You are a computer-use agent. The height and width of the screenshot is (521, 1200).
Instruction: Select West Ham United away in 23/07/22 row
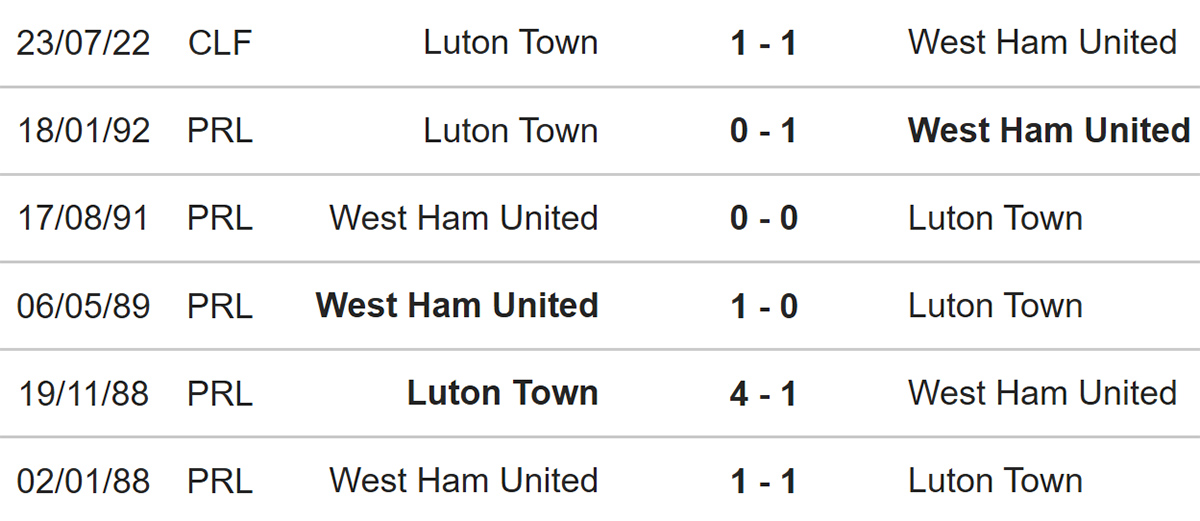[1042, 43]
